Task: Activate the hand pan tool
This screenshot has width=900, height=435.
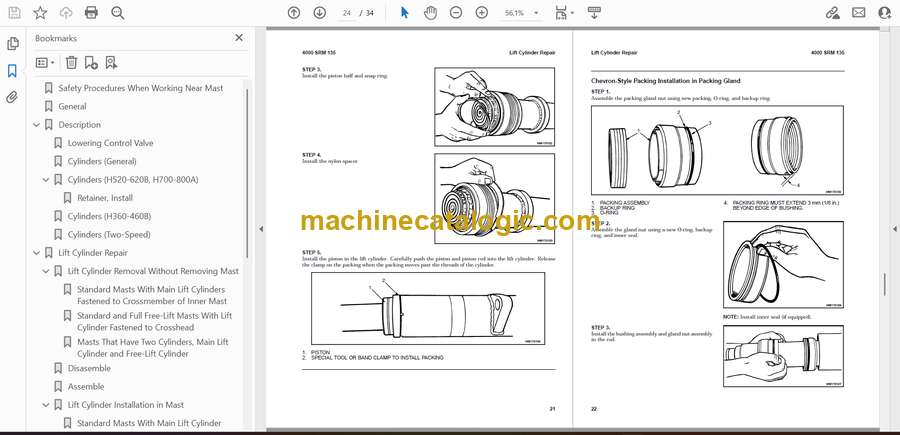Action: (x=430, y=13)
